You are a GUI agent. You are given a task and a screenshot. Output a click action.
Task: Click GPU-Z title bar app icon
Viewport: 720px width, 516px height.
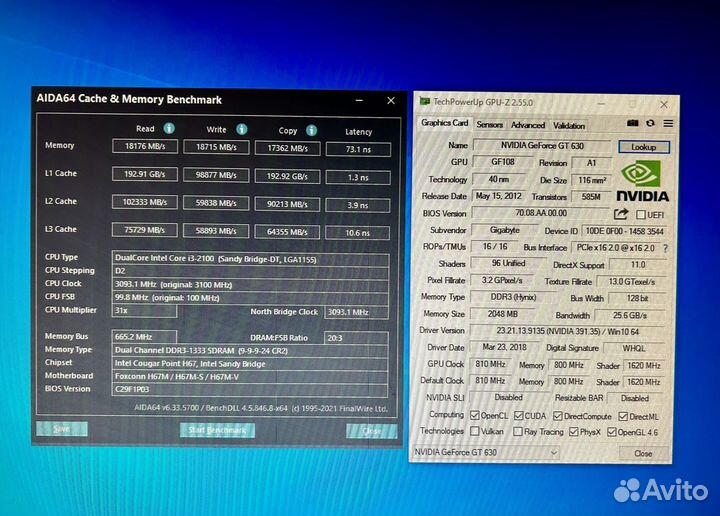[425, 101]
